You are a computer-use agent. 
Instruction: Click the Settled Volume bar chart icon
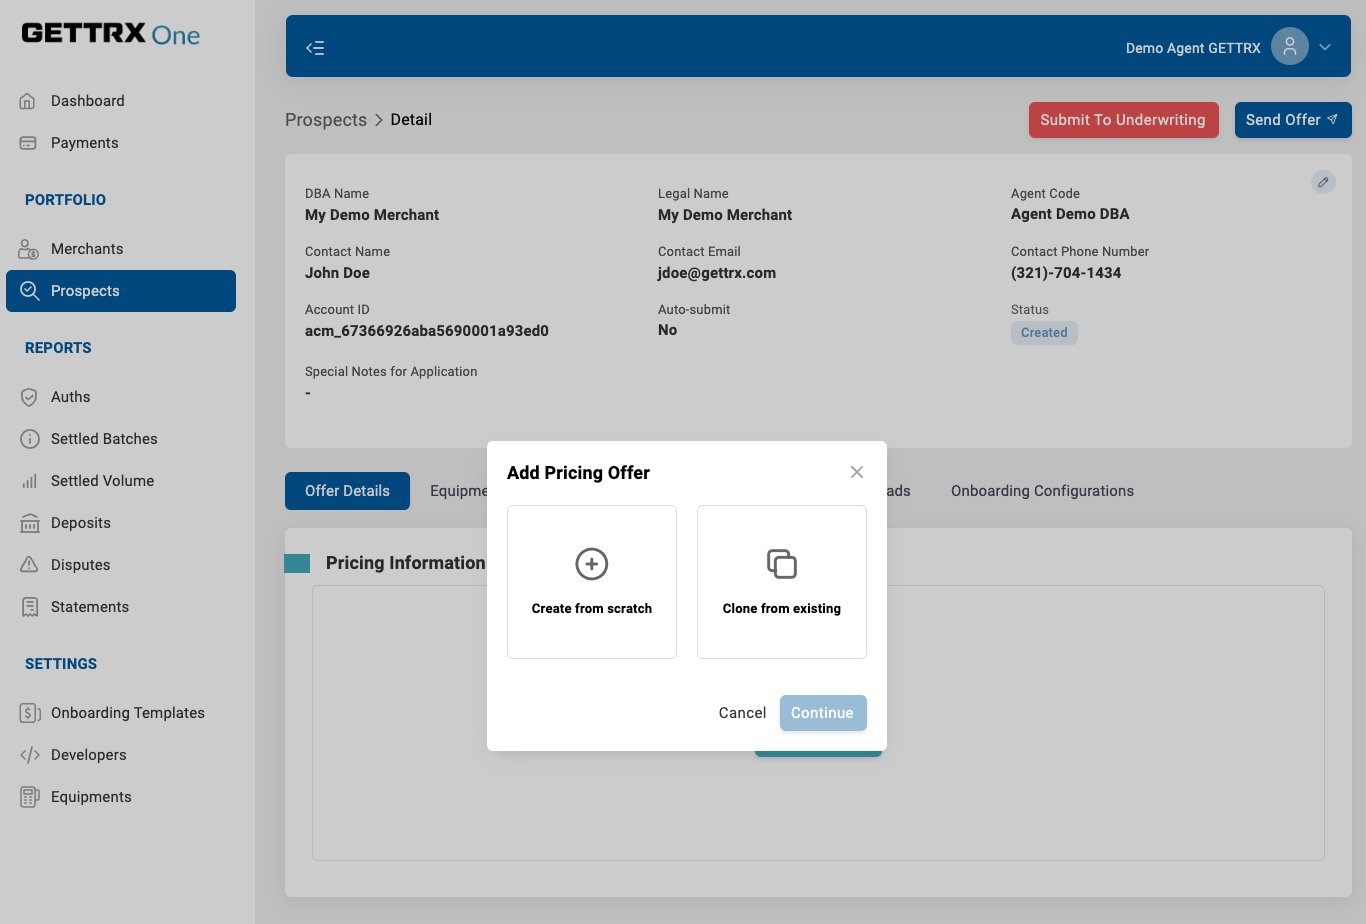point(29,481)
